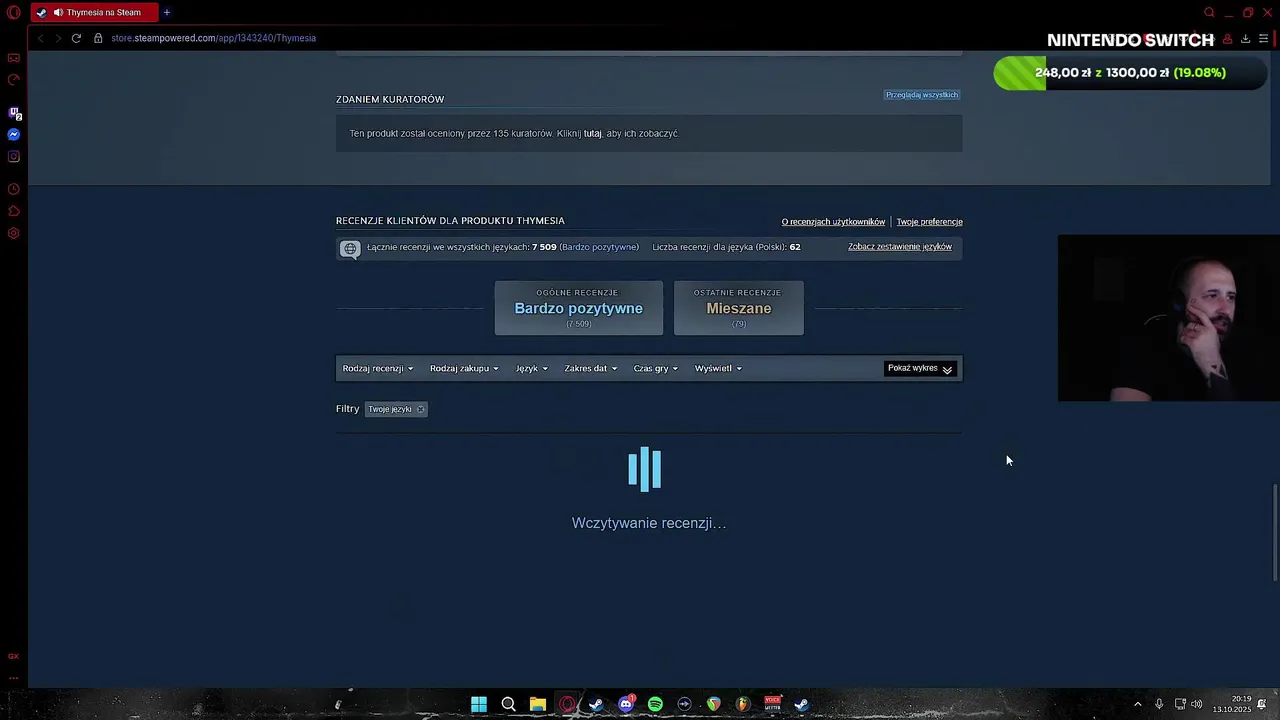Open browser downloads icon
Viewport: 1280px width, 720px height.
coord(1245,39)
